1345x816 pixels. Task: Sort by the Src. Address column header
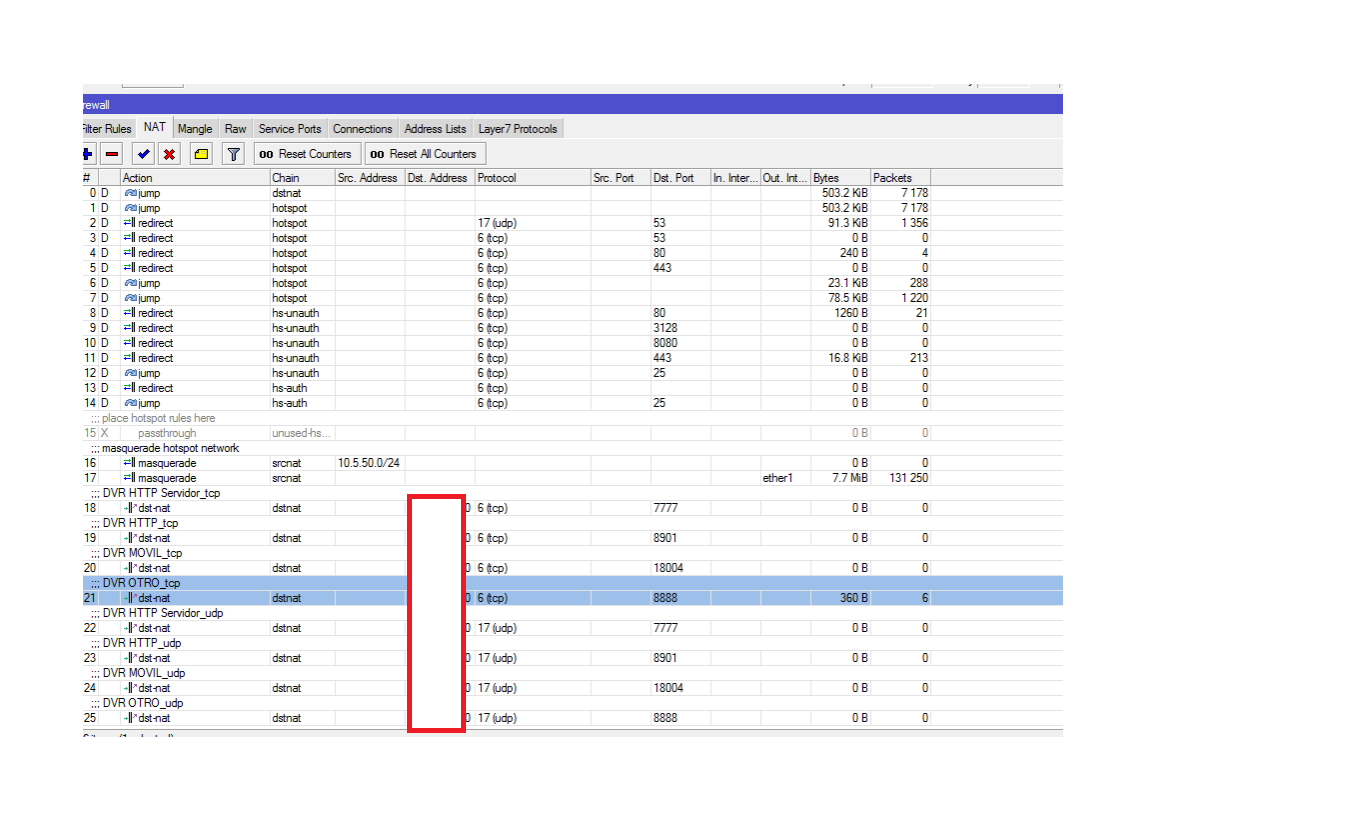click(370, 178)
